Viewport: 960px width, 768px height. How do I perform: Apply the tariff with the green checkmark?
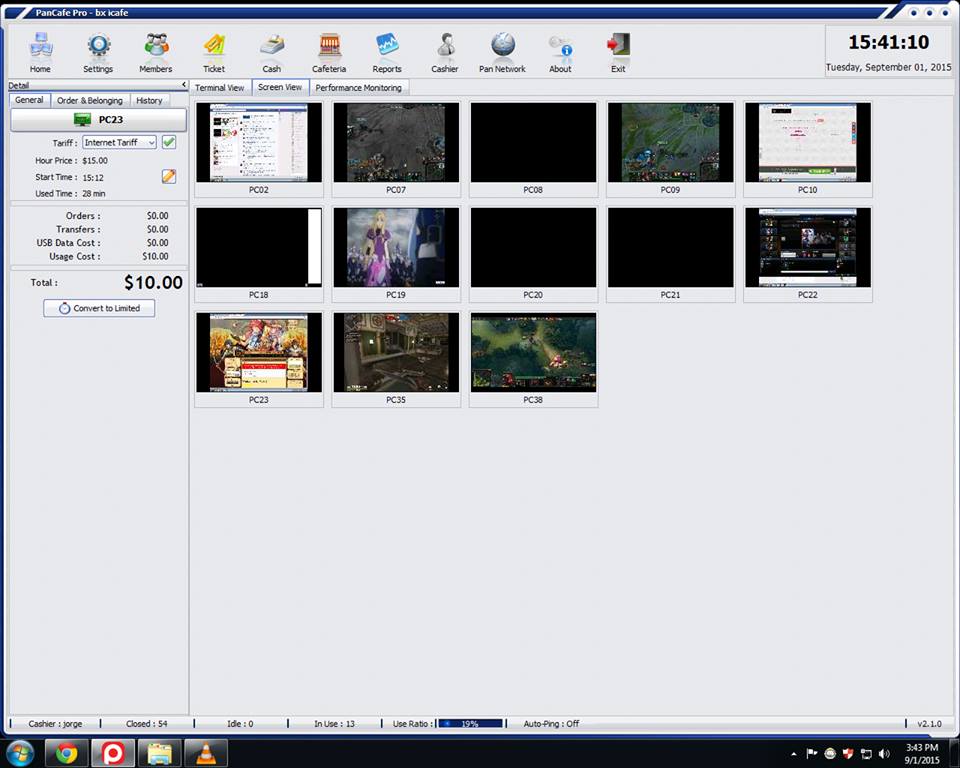168,142
